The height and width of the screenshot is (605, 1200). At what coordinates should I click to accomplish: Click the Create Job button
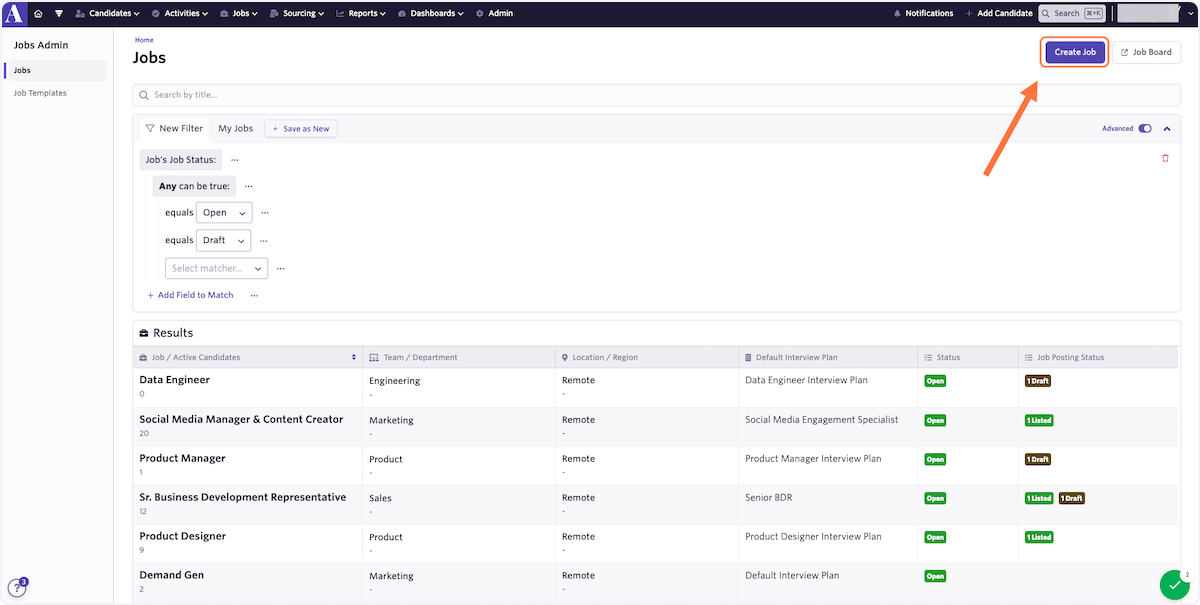click(x=1075, y=52)
